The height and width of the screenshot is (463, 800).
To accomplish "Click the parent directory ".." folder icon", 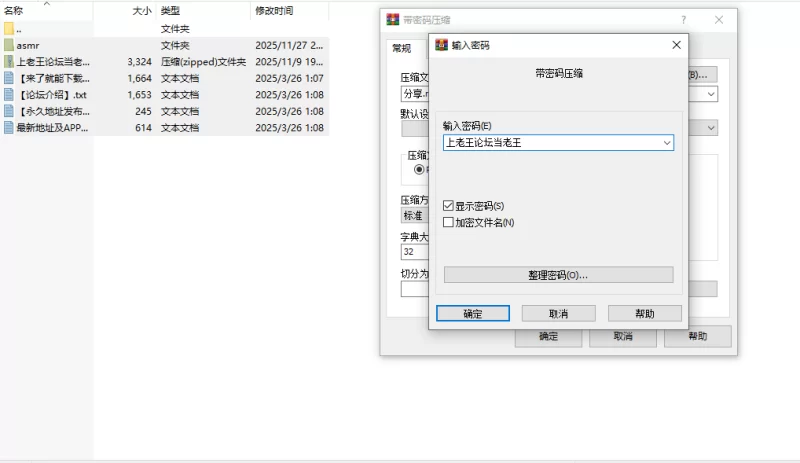I will pyautogui.click(x=9, y=29).
